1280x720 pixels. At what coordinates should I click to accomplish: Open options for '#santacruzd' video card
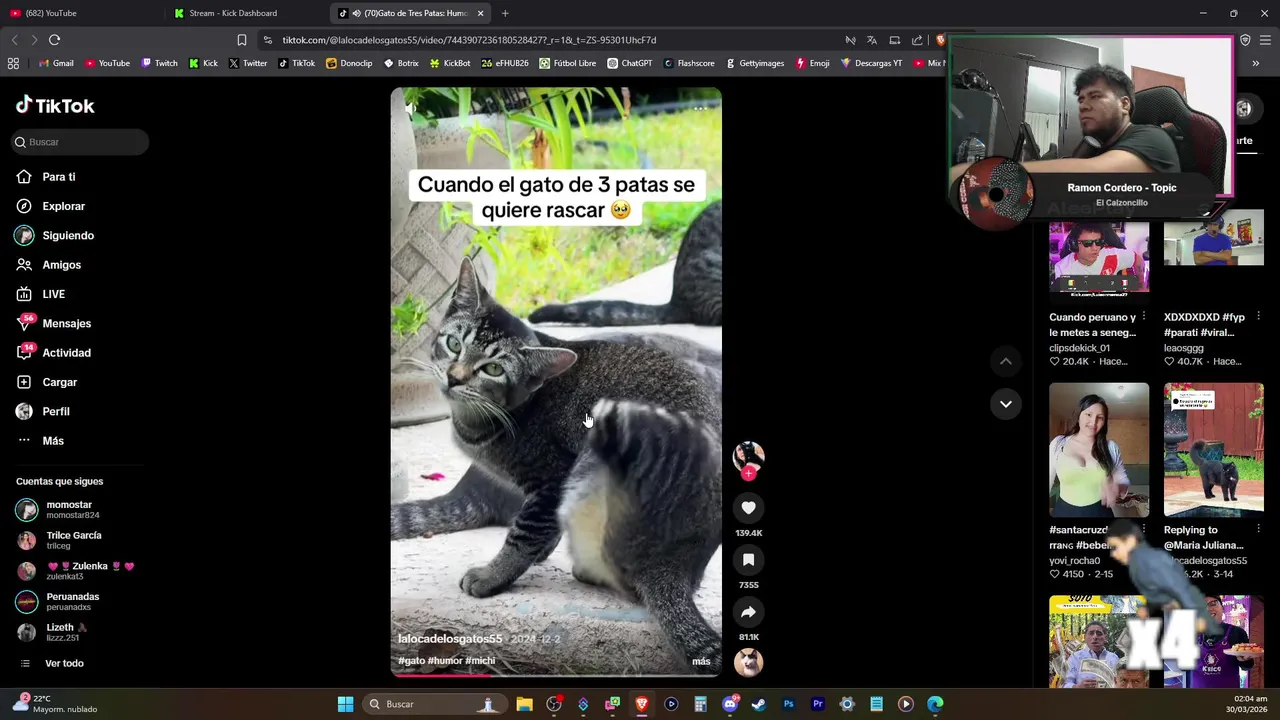[1143, 530]
